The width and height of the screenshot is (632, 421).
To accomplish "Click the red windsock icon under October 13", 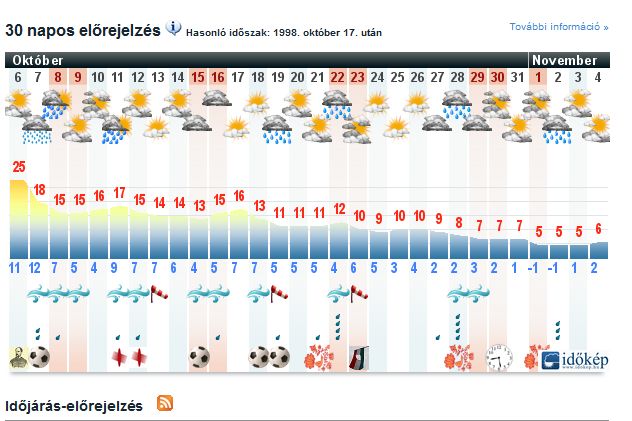I will [159, 293].
